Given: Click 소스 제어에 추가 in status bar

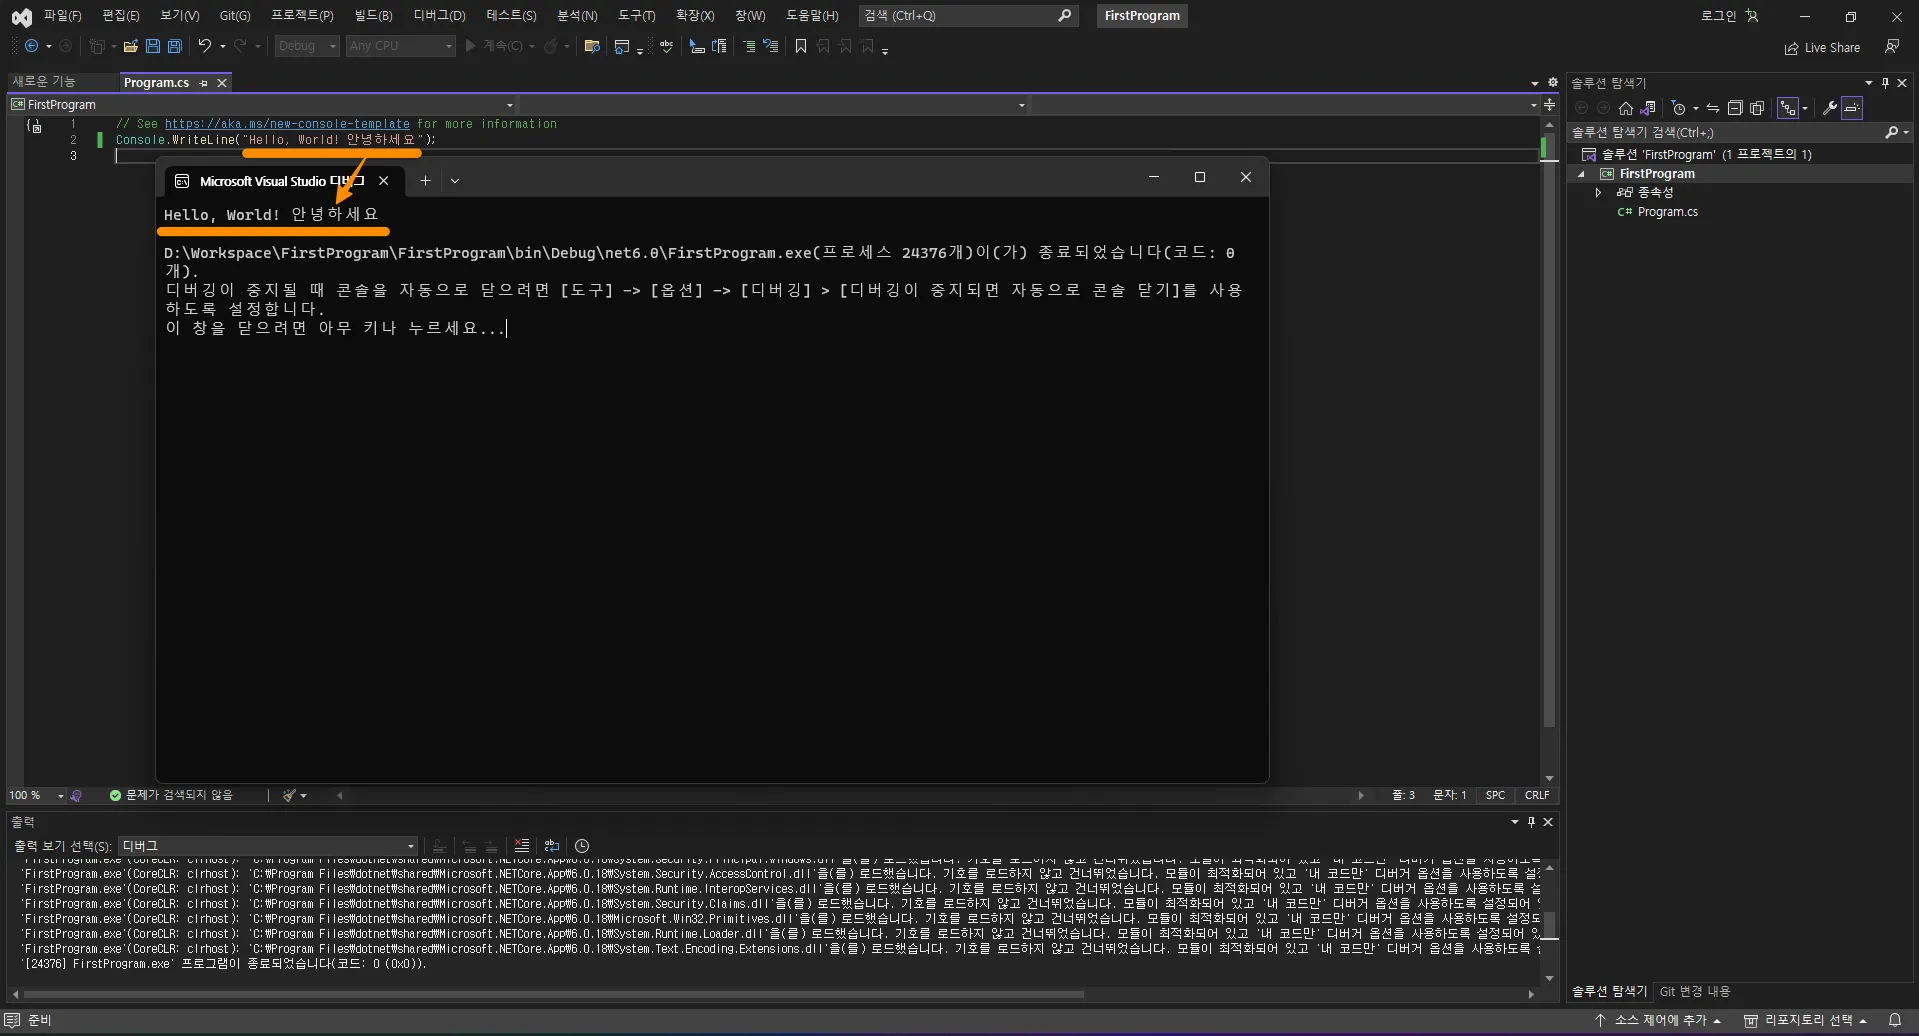Looking at the screenshot, I should tap(1658, 1020).
